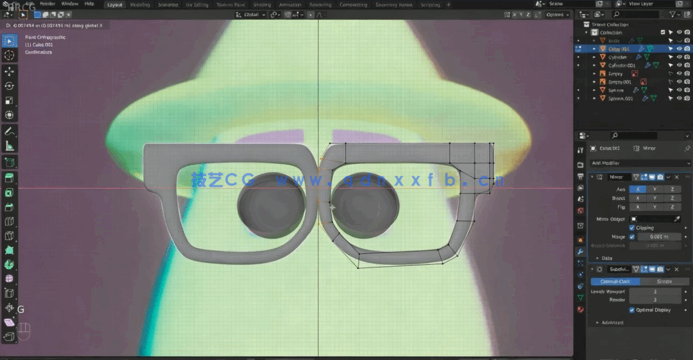Pick the Mirror Object with the eyedropper
The width and height of the screenshot is (693, 360).
point(677,219)
